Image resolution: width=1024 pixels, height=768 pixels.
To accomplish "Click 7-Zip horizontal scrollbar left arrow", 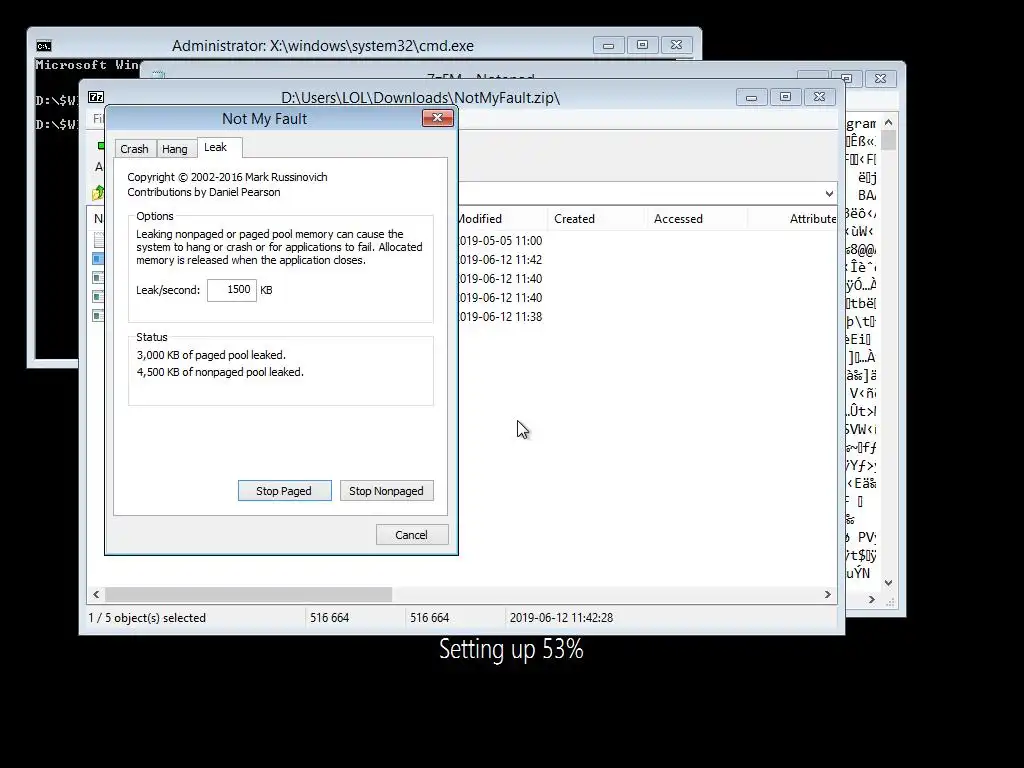I will click(97, 594).
